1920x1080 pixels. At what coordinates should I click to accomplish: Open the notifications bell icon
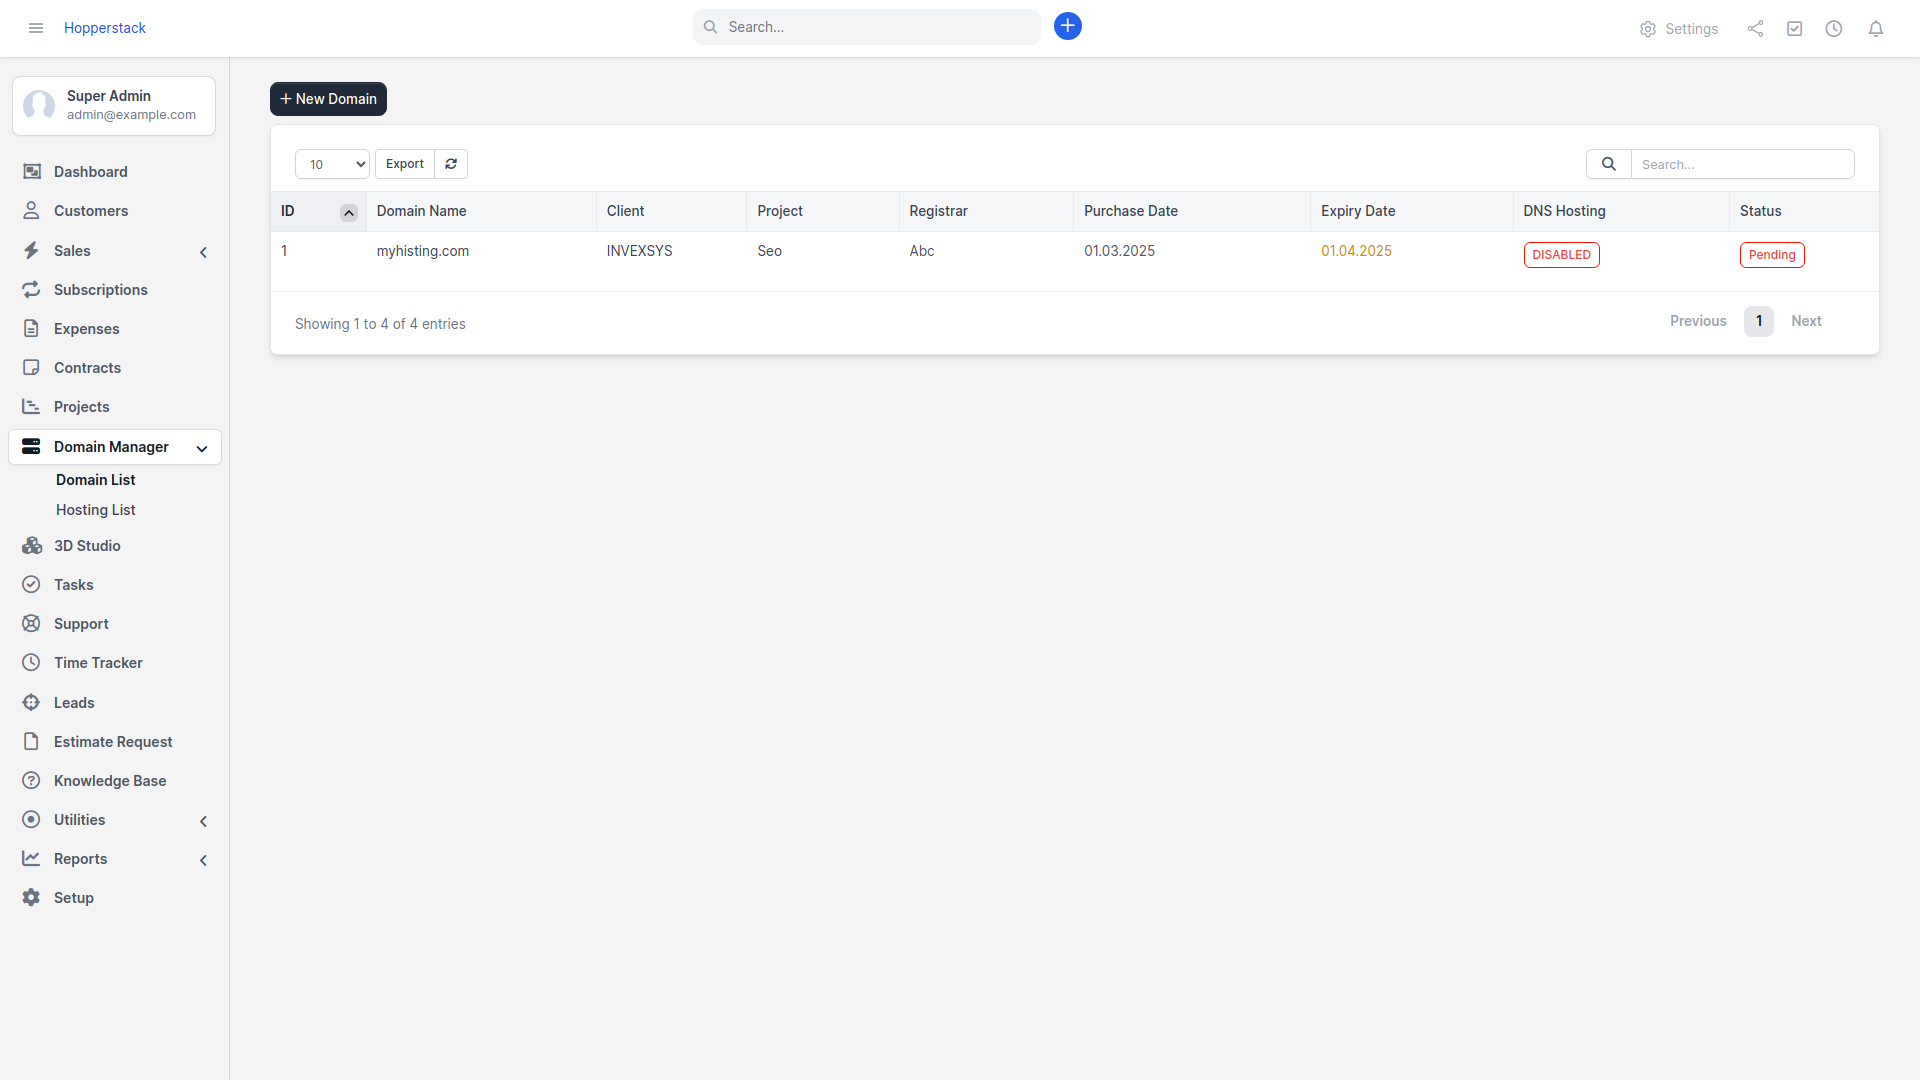[x=1876, y=28]
